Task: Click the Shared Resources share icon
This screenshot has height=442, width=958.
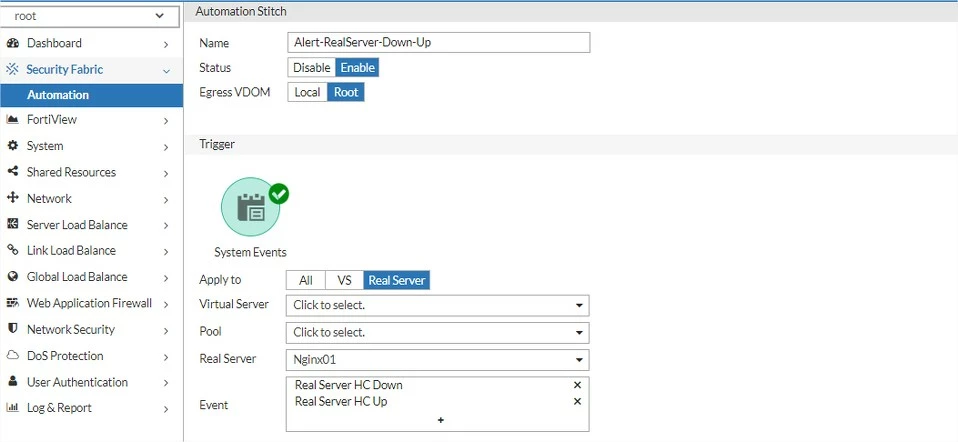Action: point(12,172)
